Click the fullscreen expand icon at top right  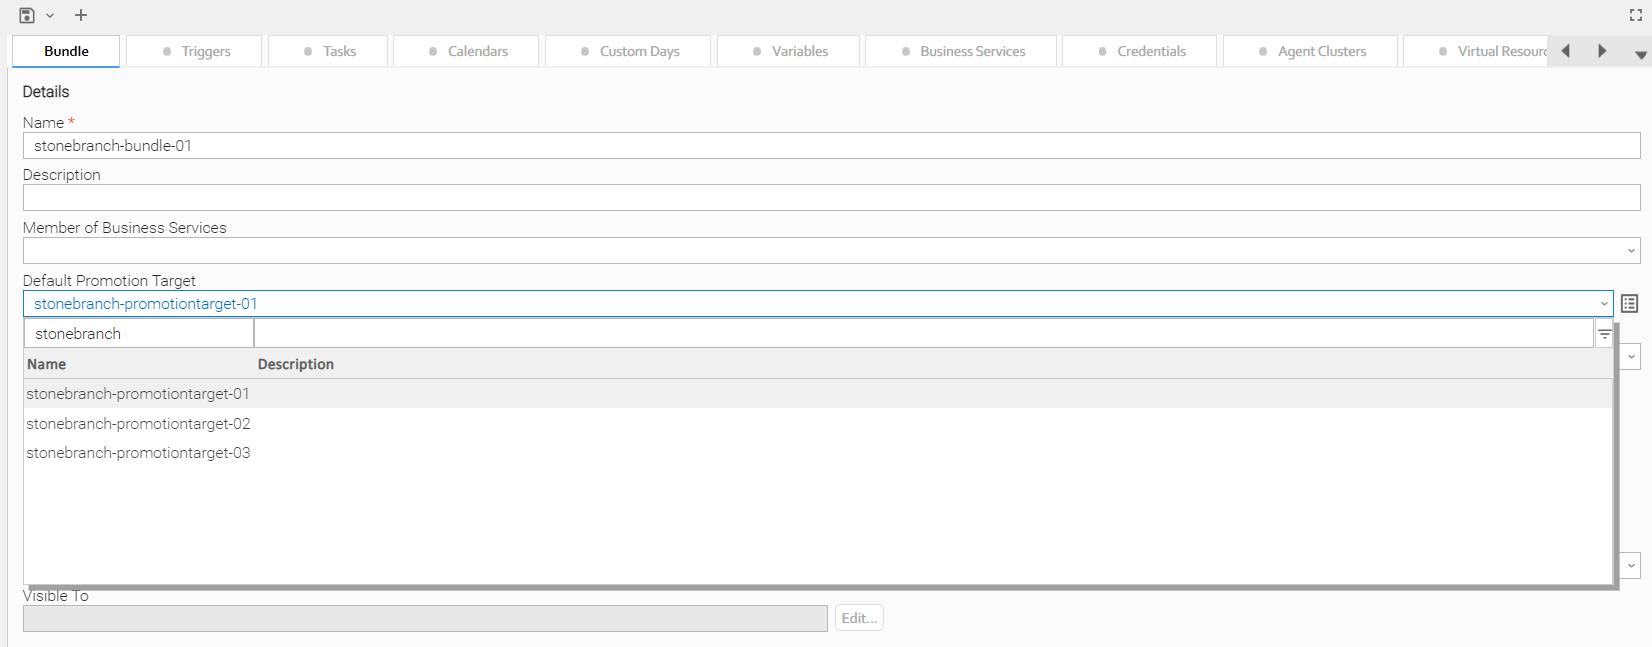(1636, 15)
